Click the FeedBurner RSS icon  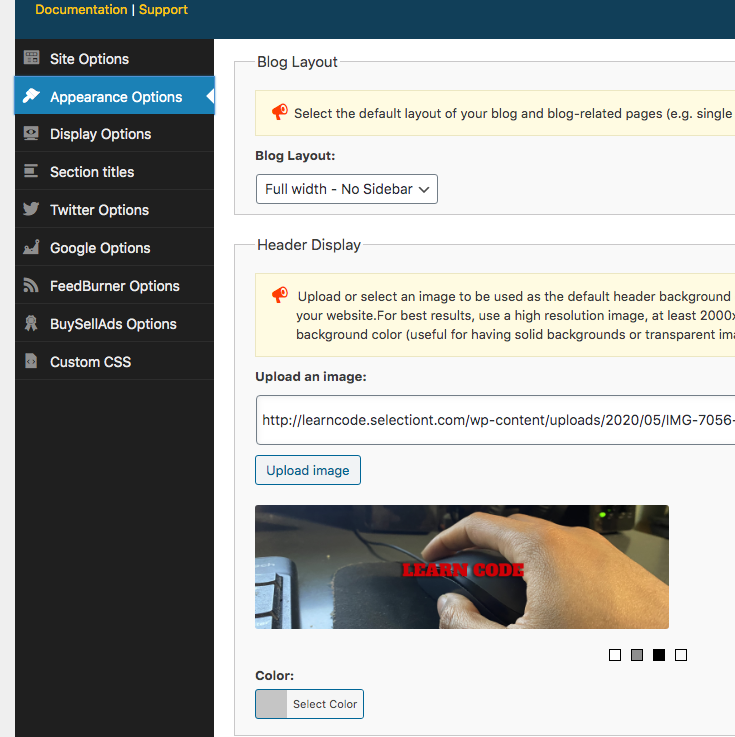[31, 285]
